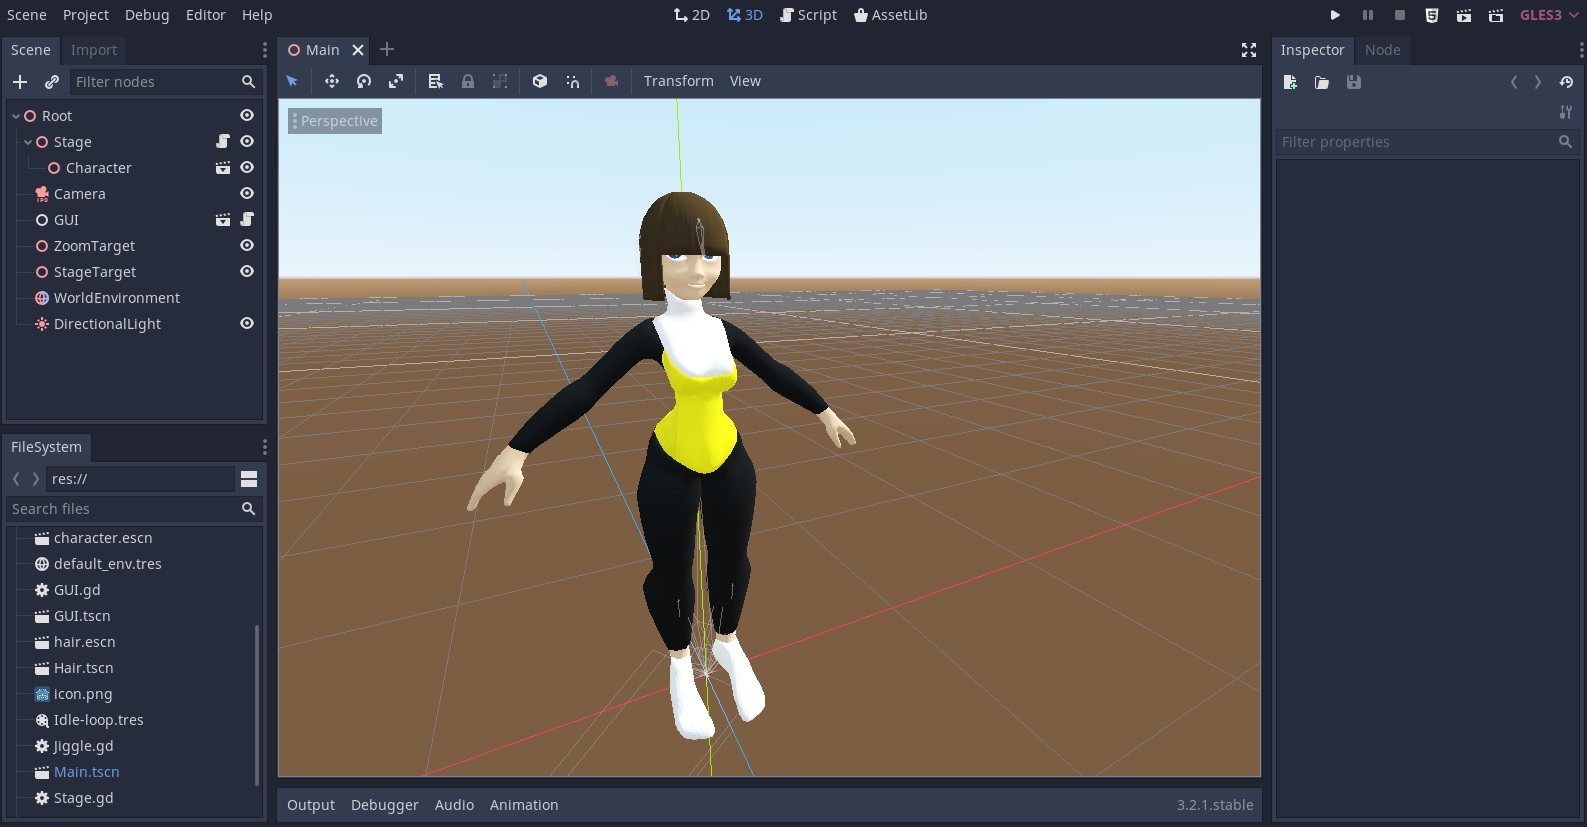Activate the Move Mode tool

pos(332,81)
